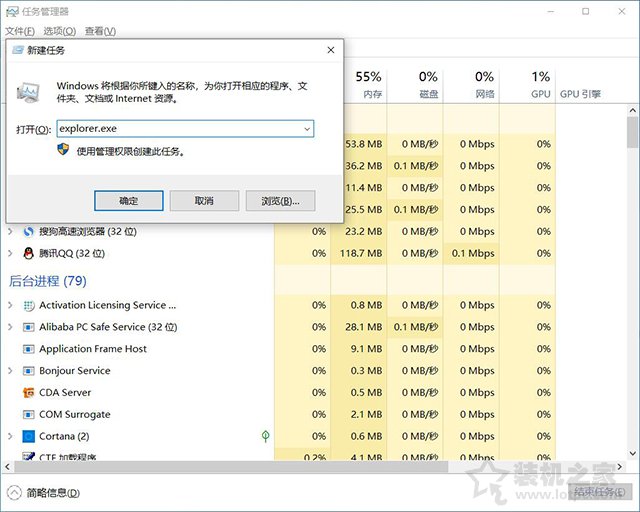Click the Cortana green leaf status icon

point(265,436)
